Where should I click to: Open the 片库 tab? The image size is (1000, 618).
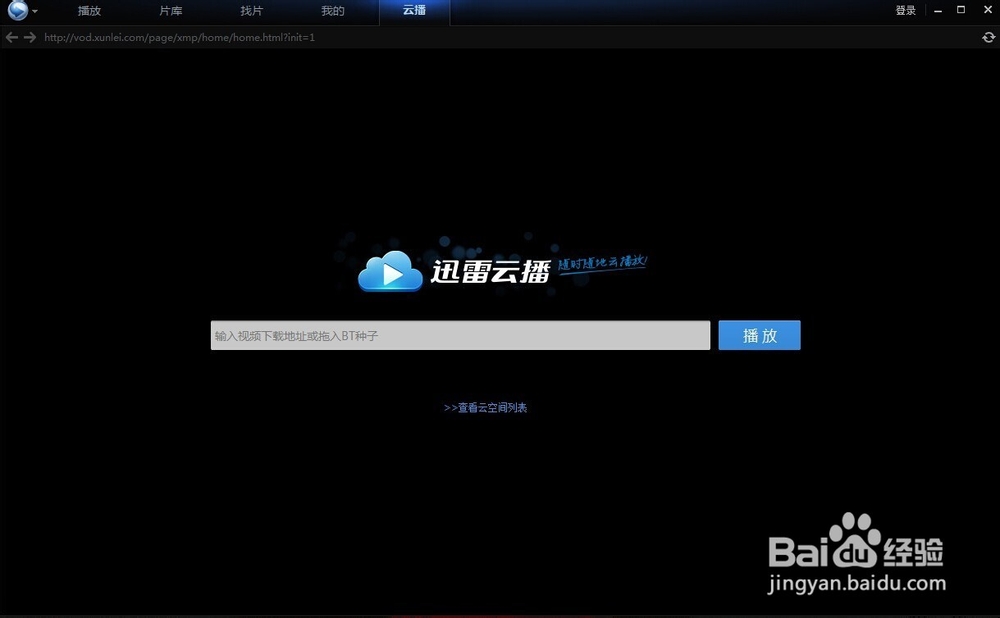click(x=170, y=11)
